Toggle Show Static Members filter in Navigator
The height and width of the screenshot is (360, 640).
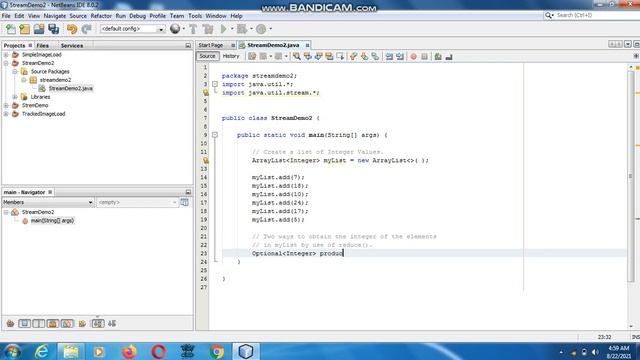tap(39, 324)
